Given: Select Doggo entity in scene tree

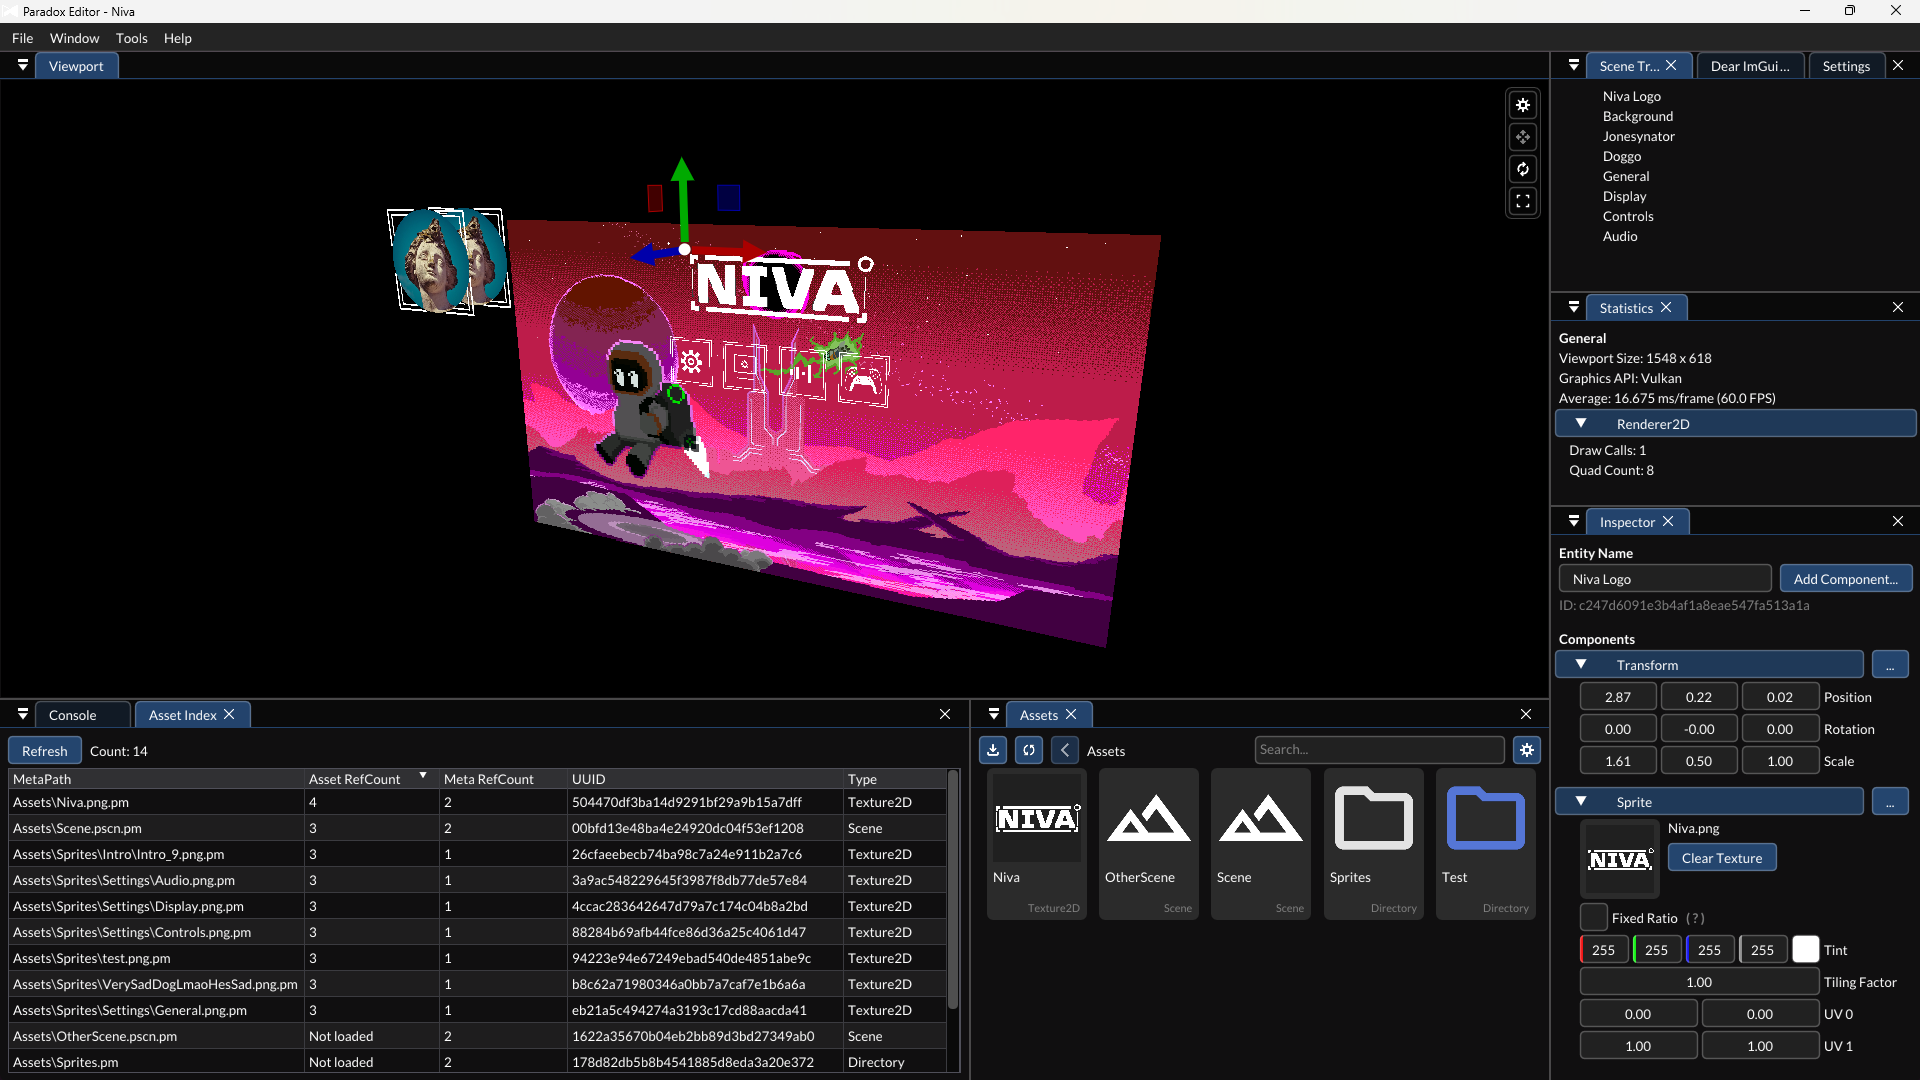Looking at the screenshot, I should pos(1621,156).
